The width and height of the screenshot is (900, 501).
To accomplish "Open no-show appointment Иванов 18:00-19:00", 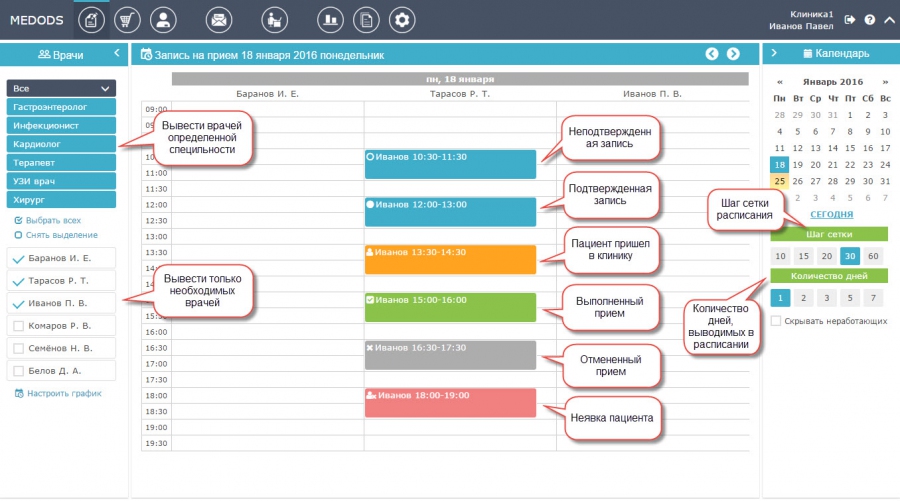I will 450,403.
